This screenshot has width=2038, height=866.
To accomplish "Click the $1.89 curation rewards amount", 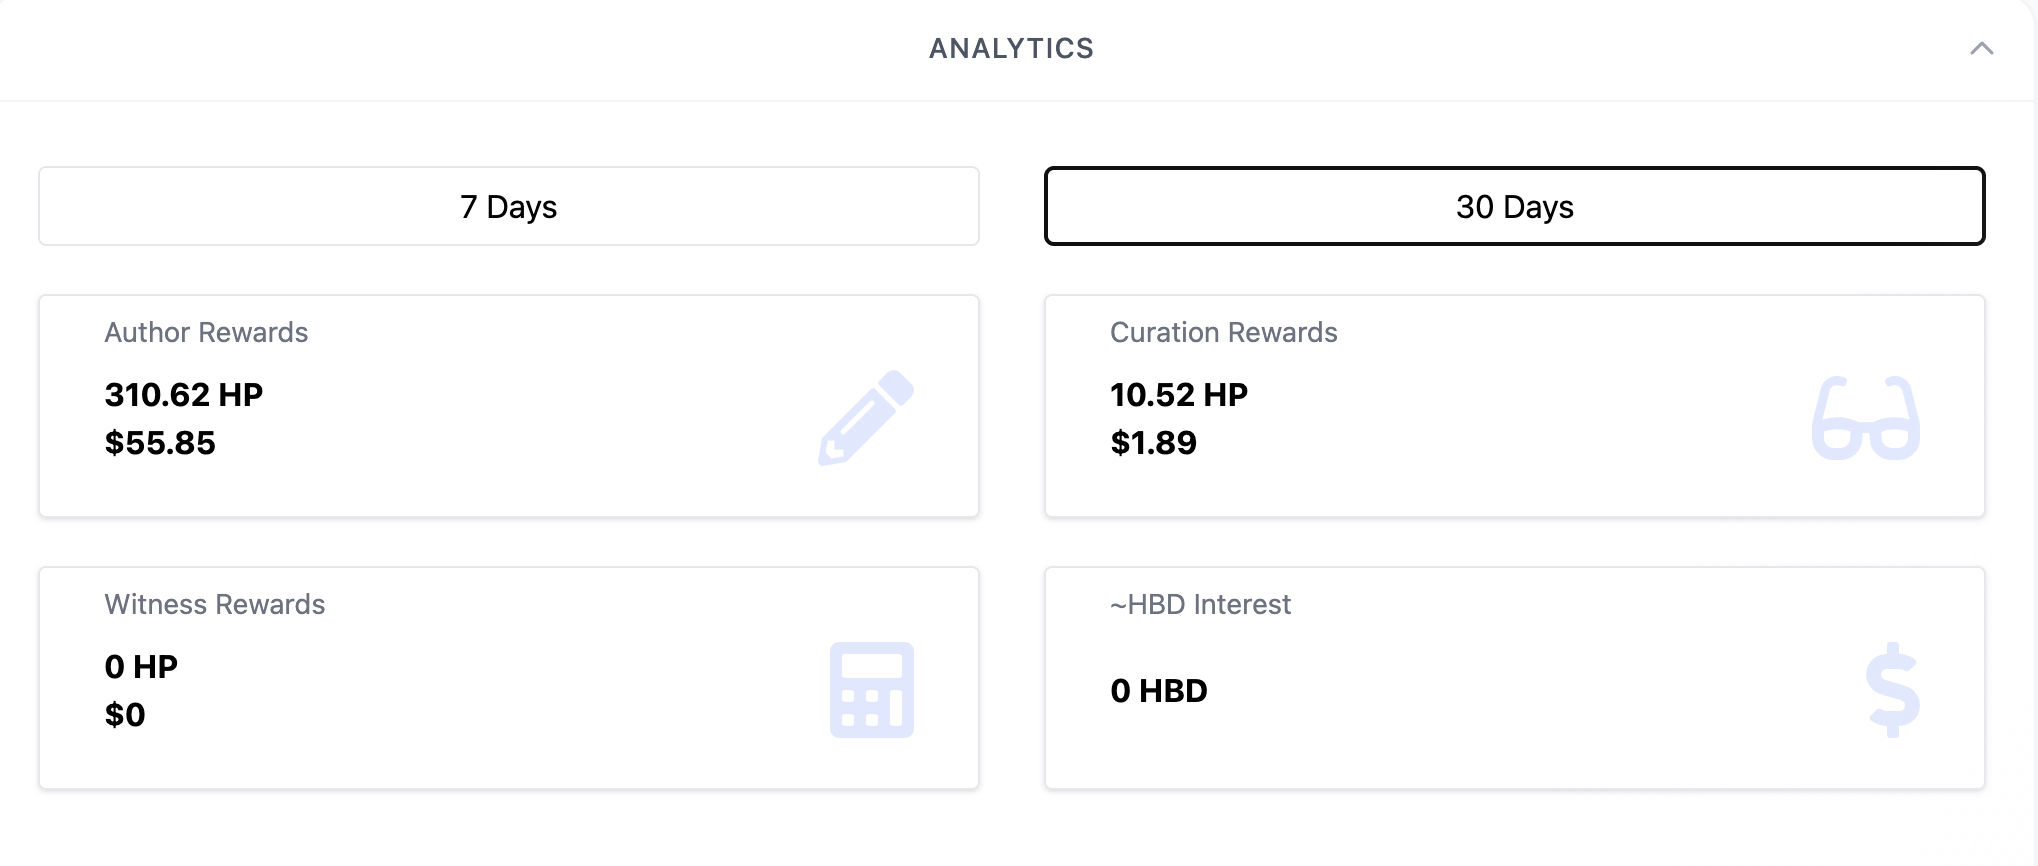I will coord(1153,443).
